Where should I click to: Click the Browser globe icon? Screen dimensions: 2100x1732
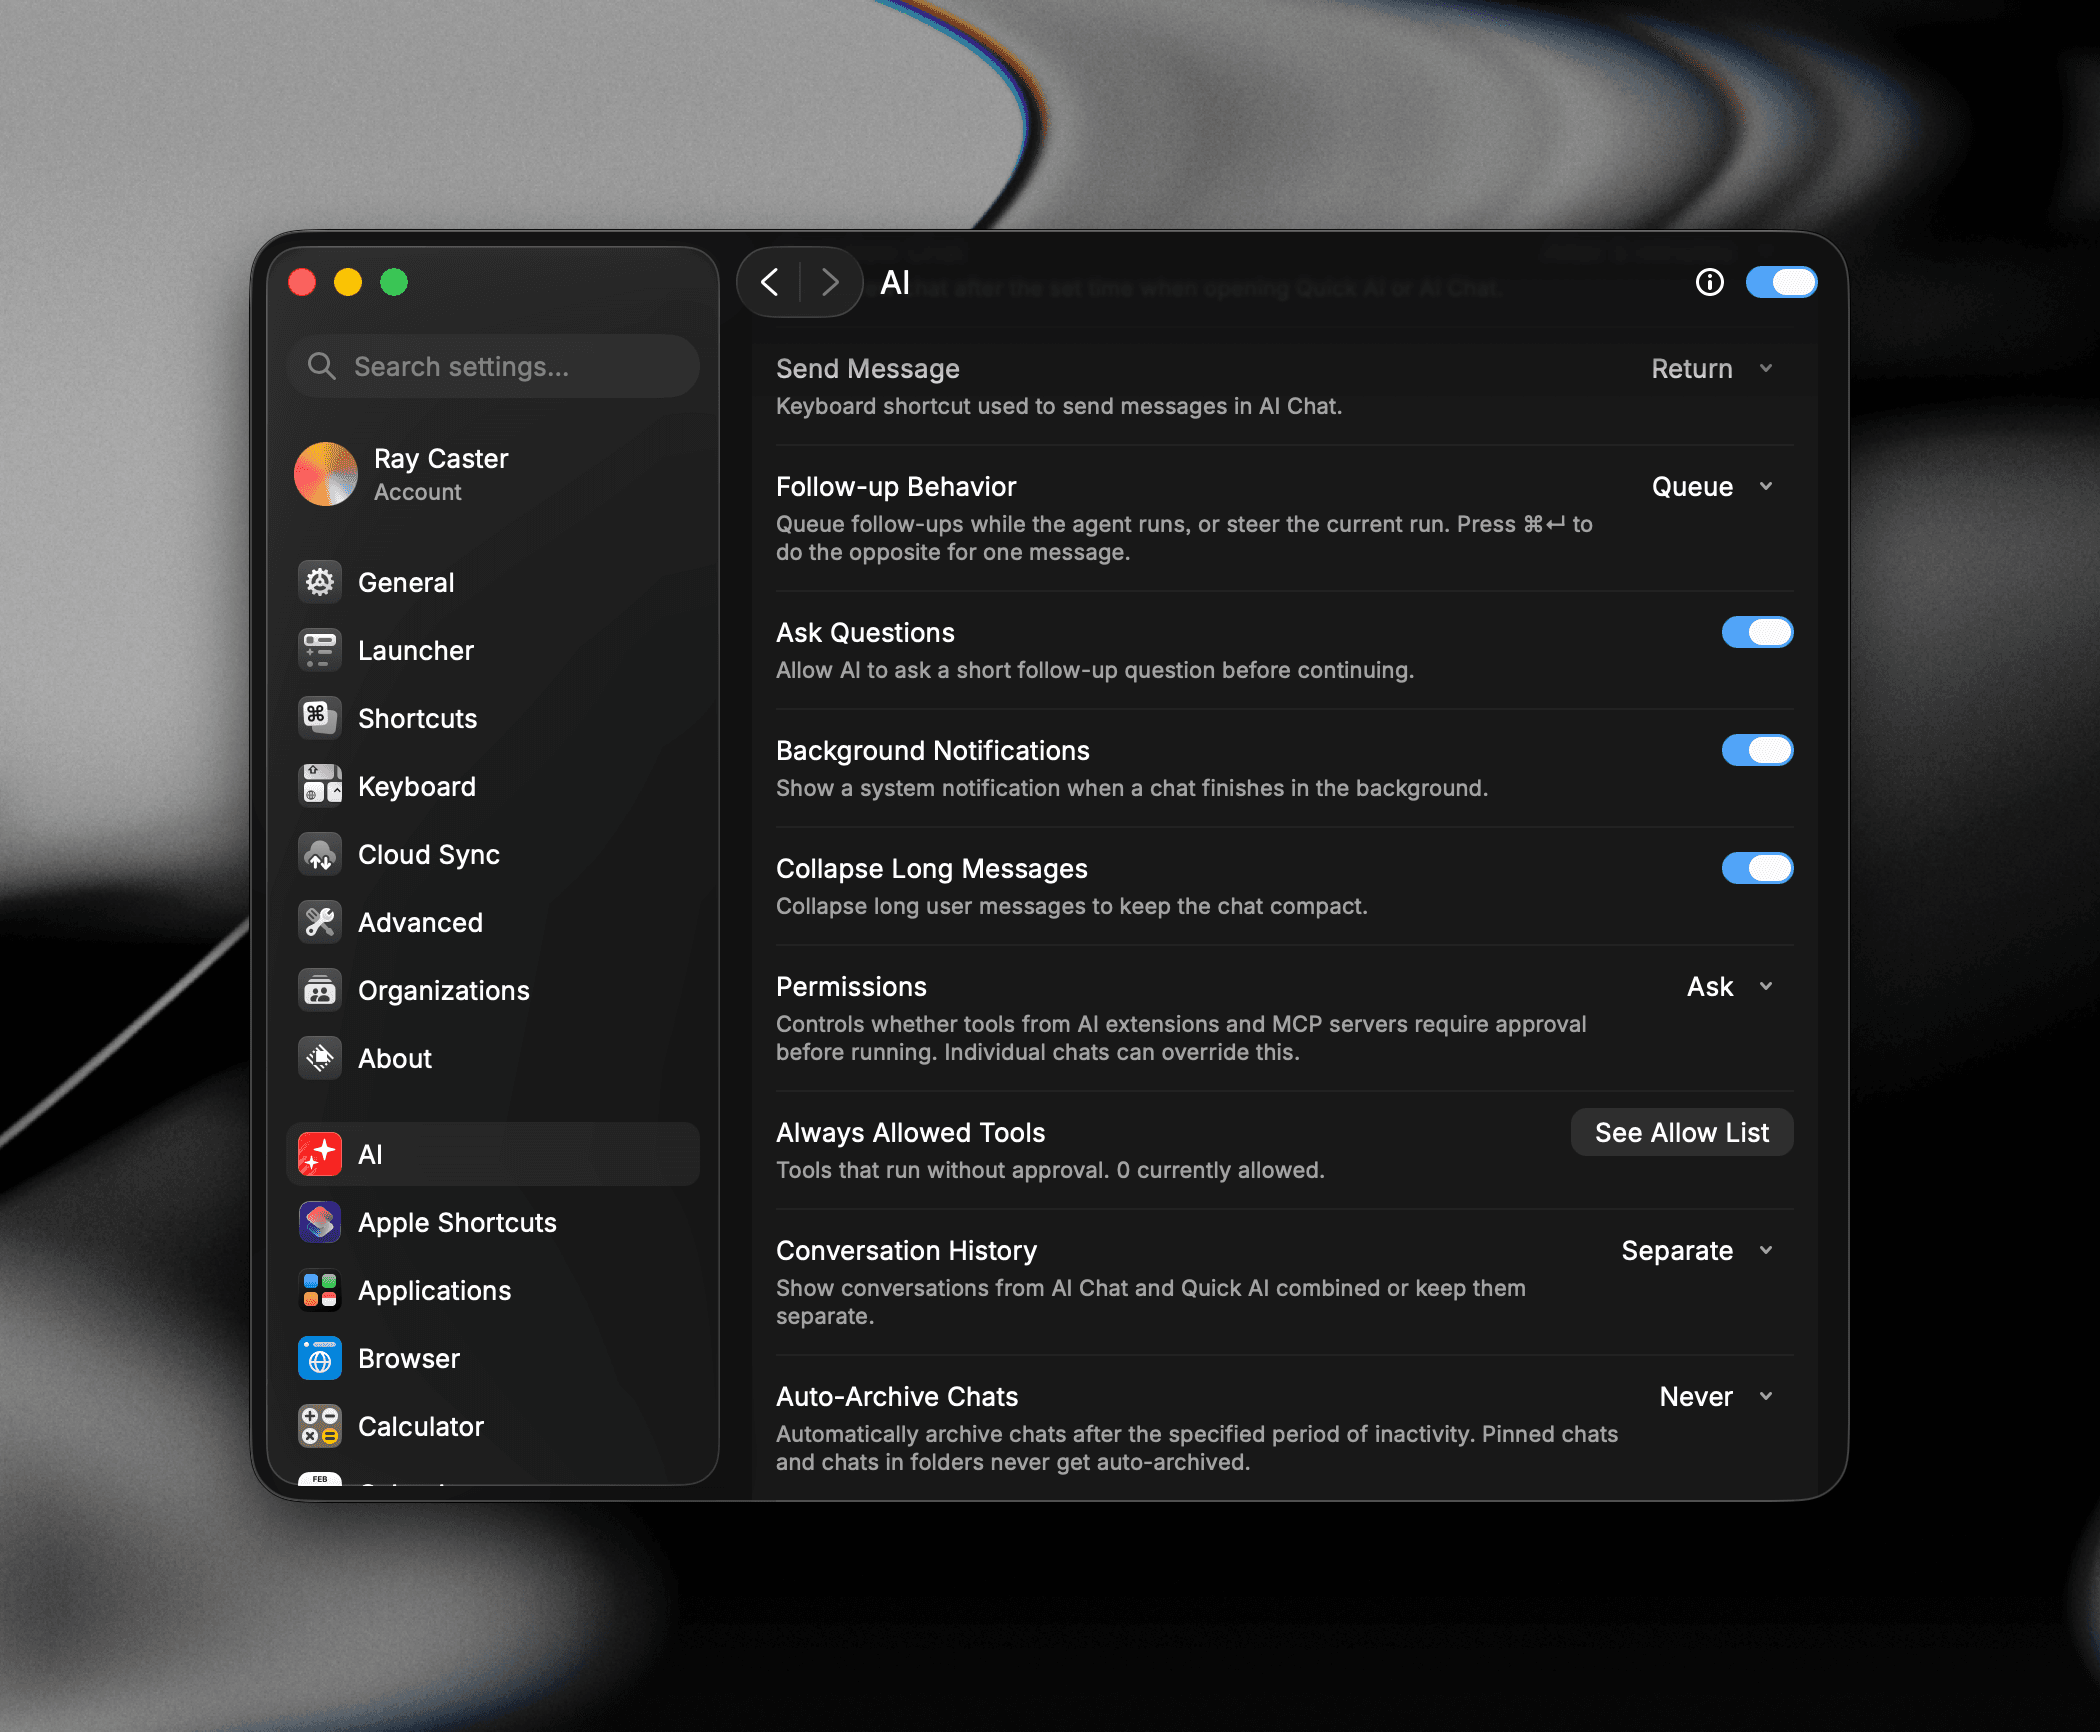coord(320,1358)
